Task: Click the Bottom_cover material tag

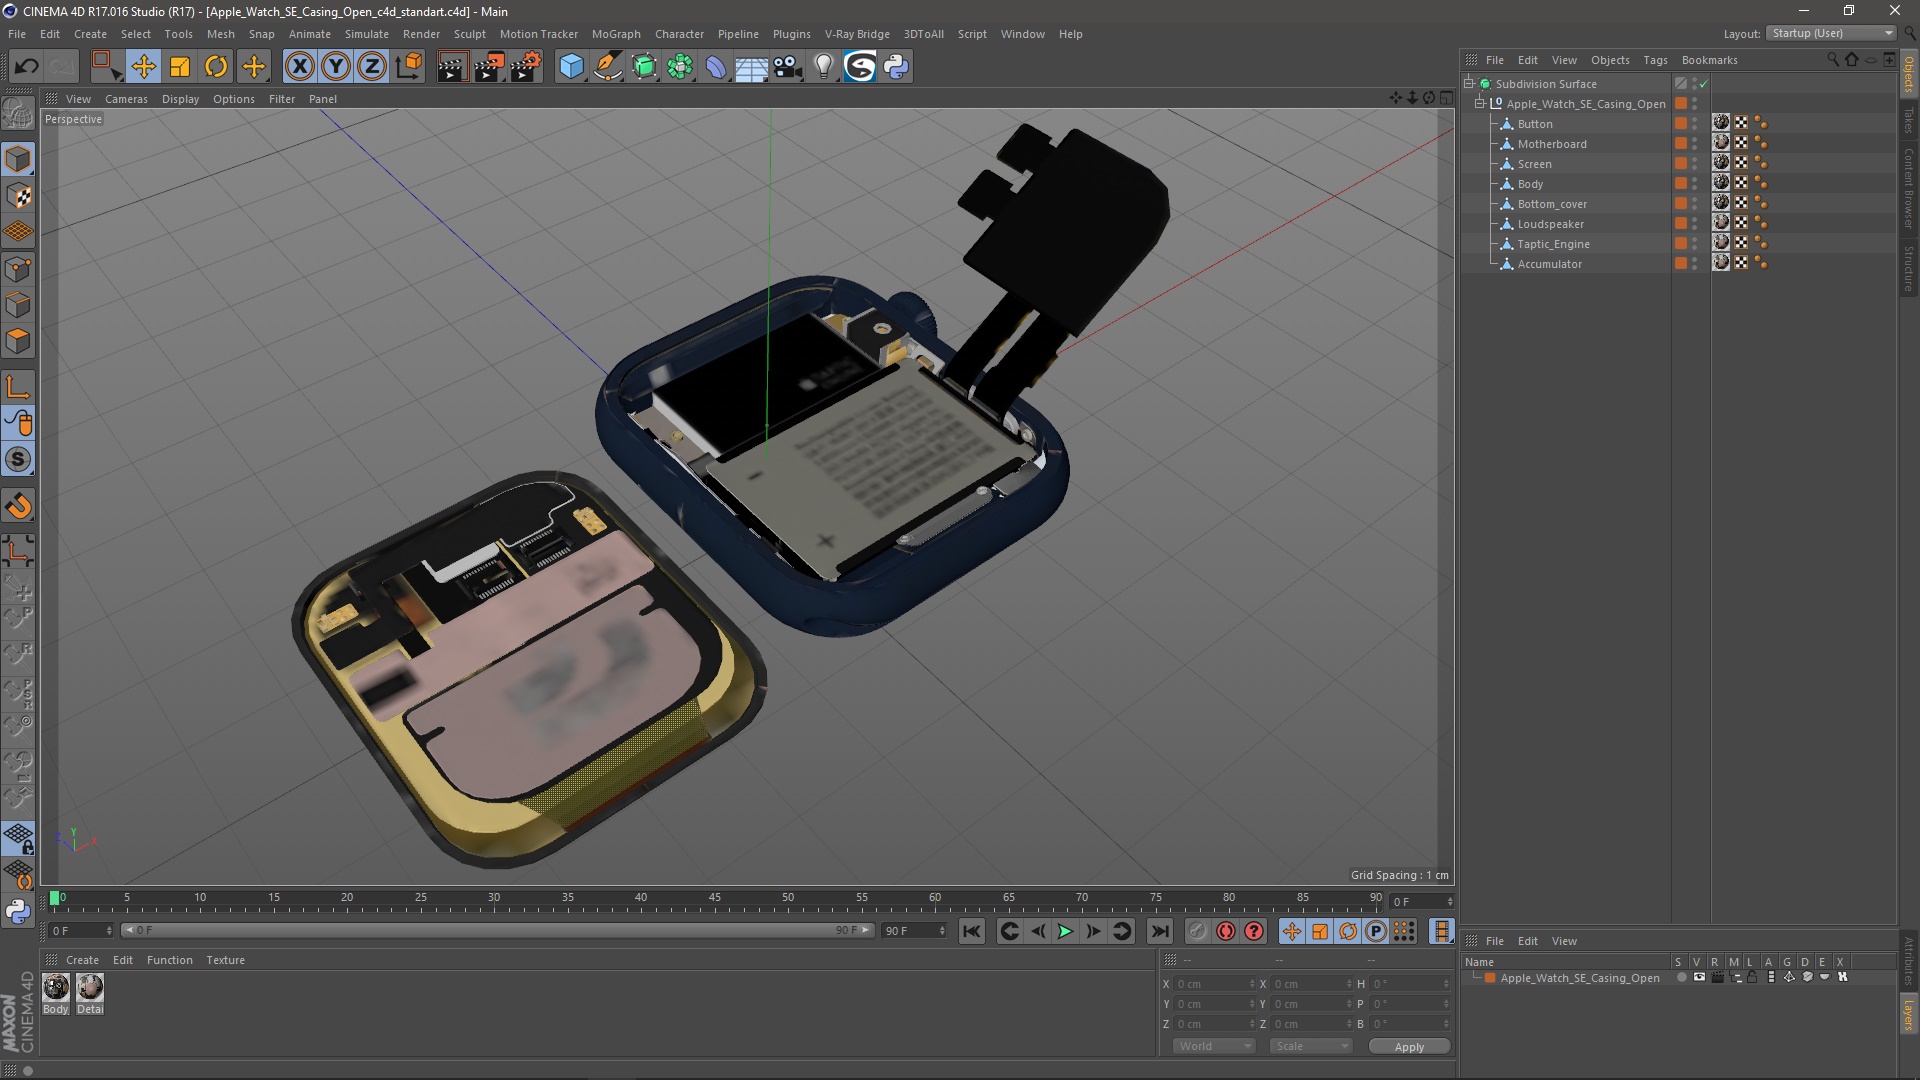Action: coord(1721,203)
